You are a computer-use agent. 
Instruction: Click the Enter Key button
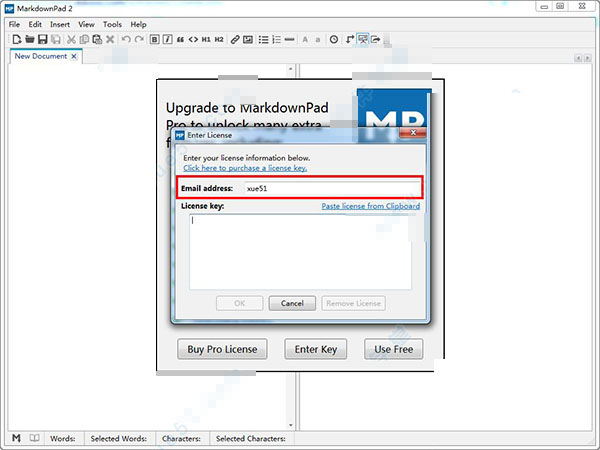(316, 349)
